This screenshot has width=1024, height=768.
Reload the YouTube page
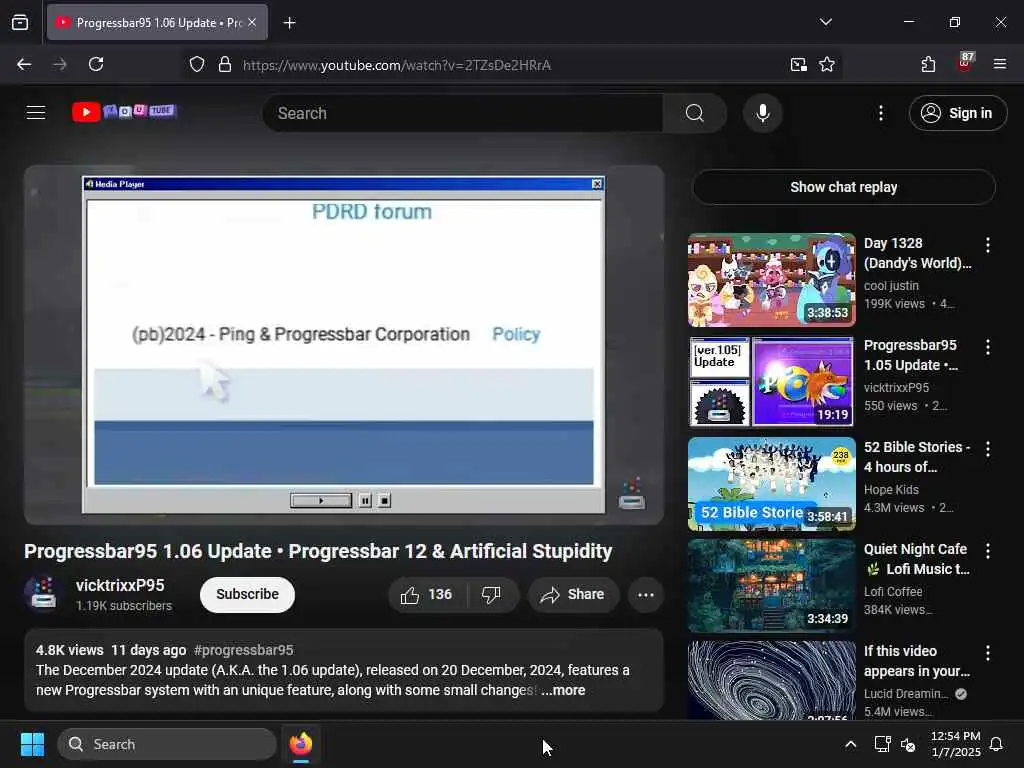pyautogui.click(x=96, y=64)
